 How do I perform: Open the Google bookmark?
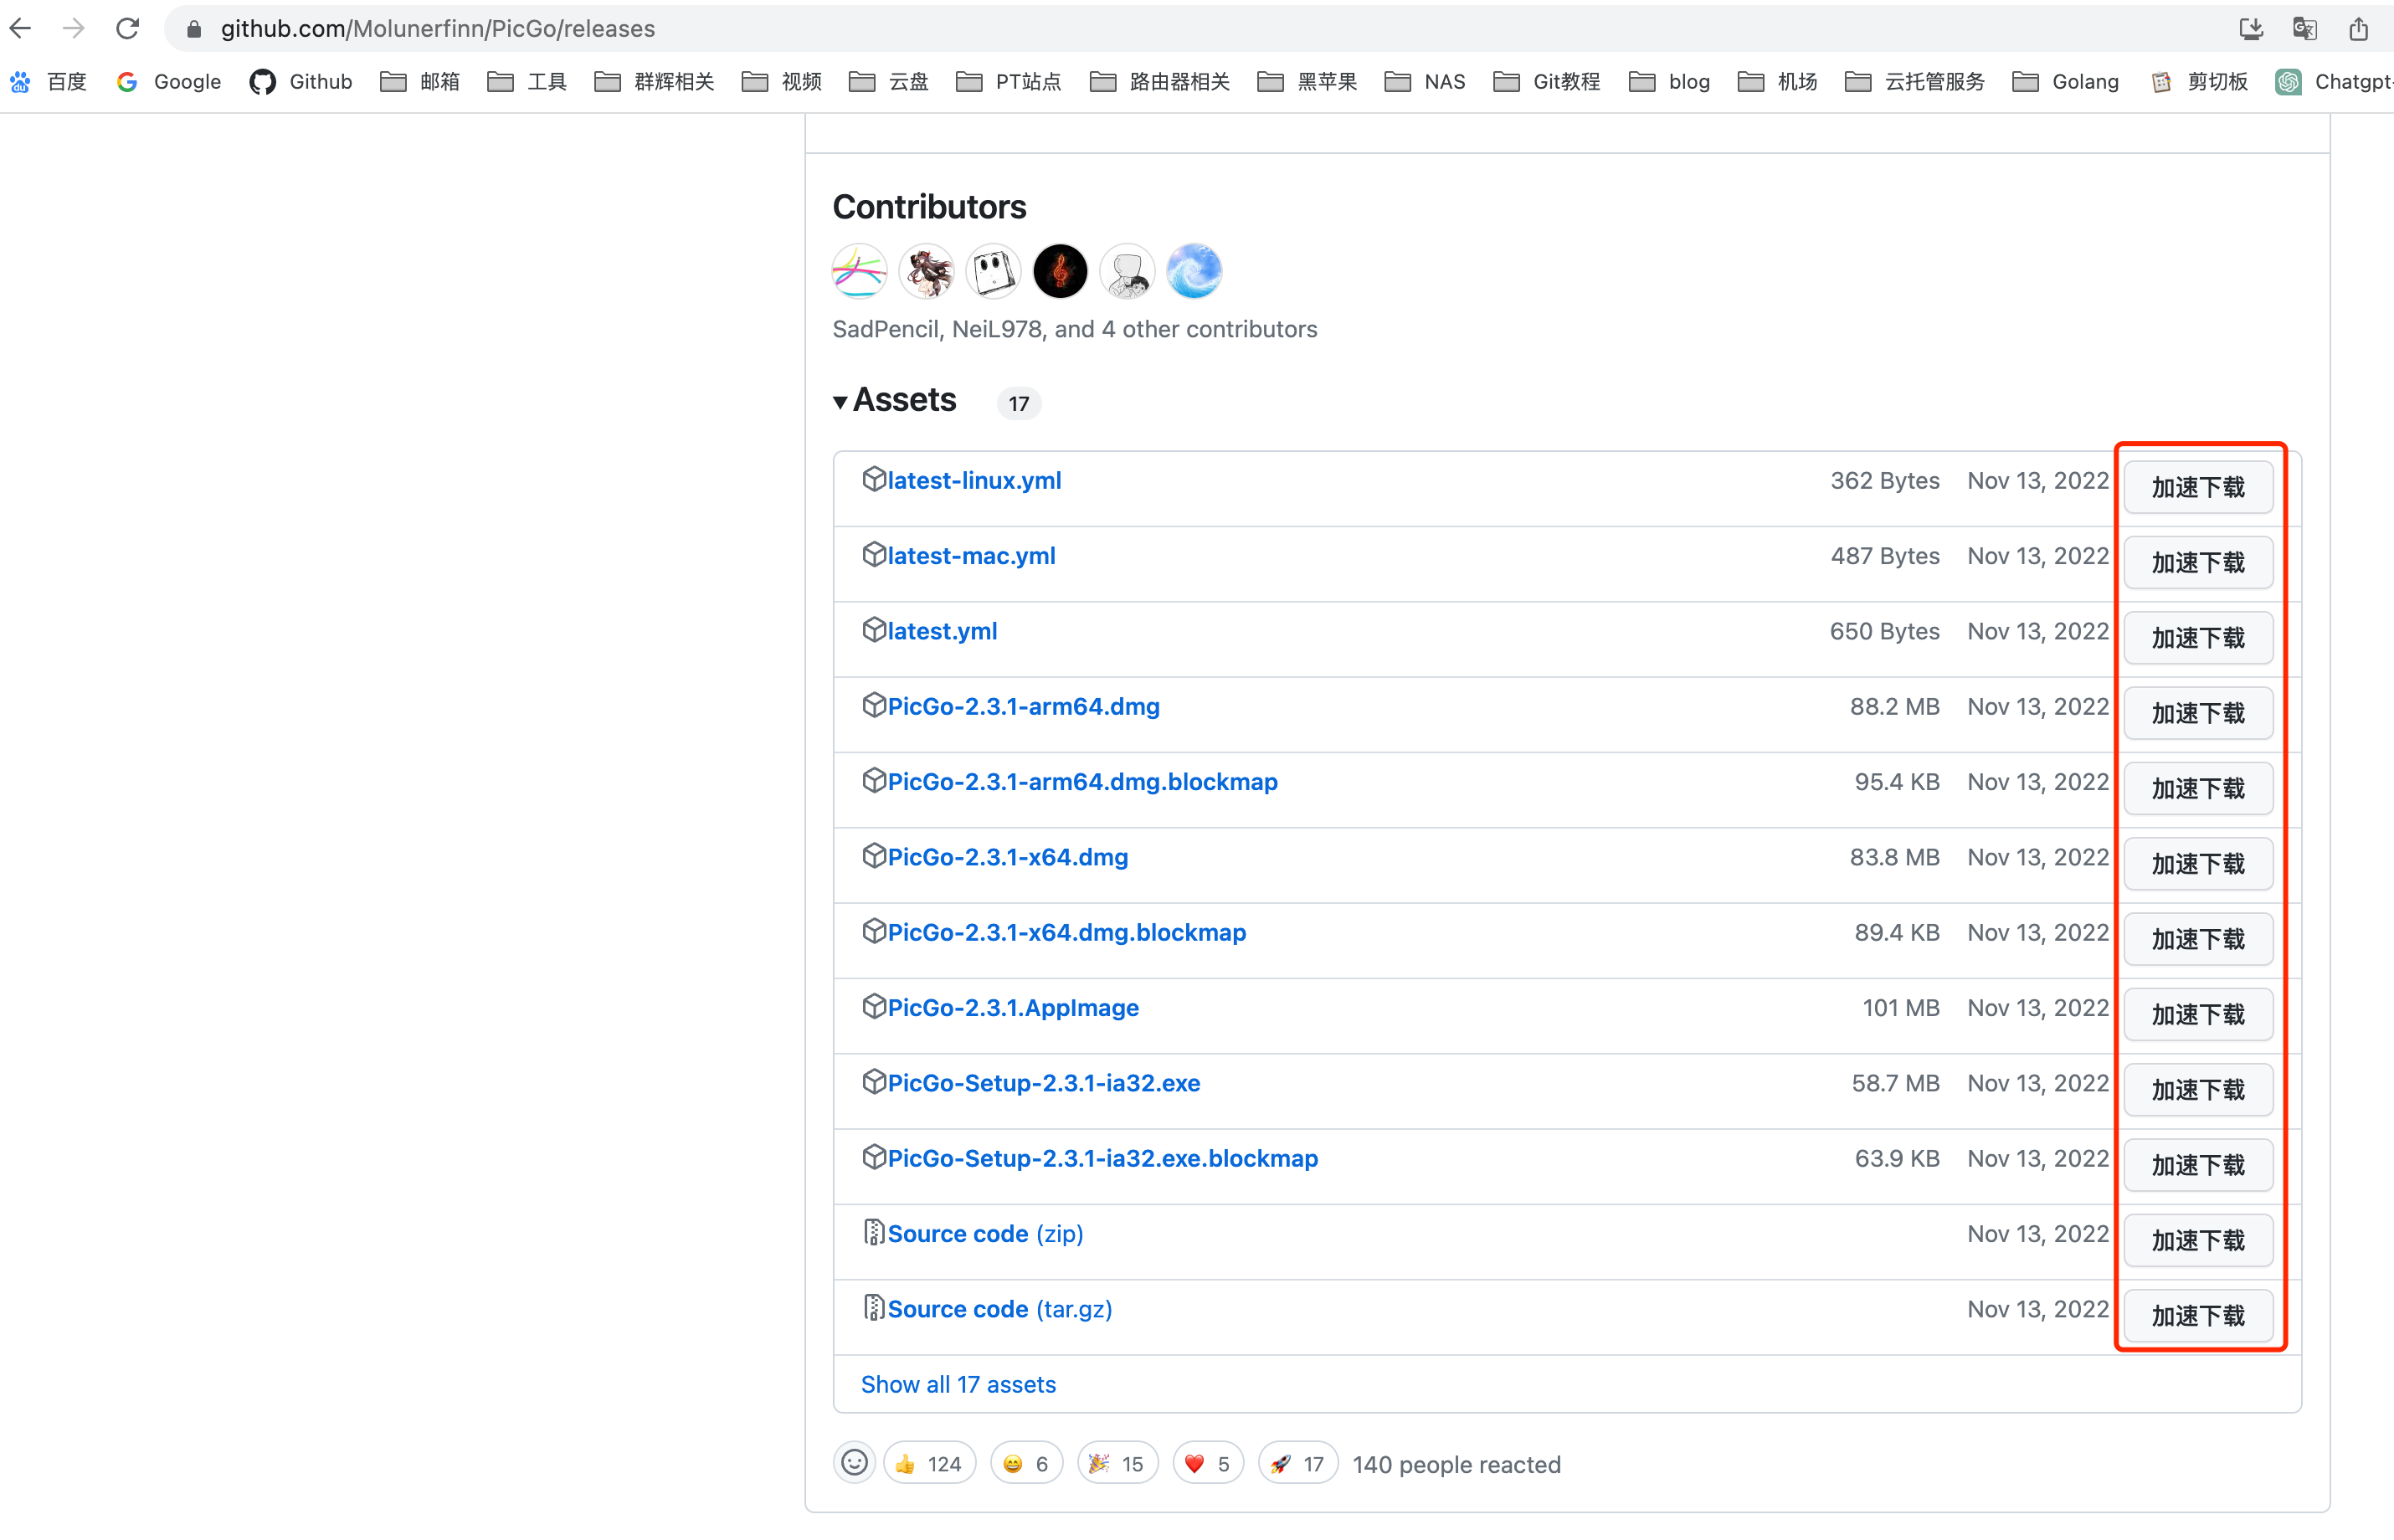coord(169,82)
